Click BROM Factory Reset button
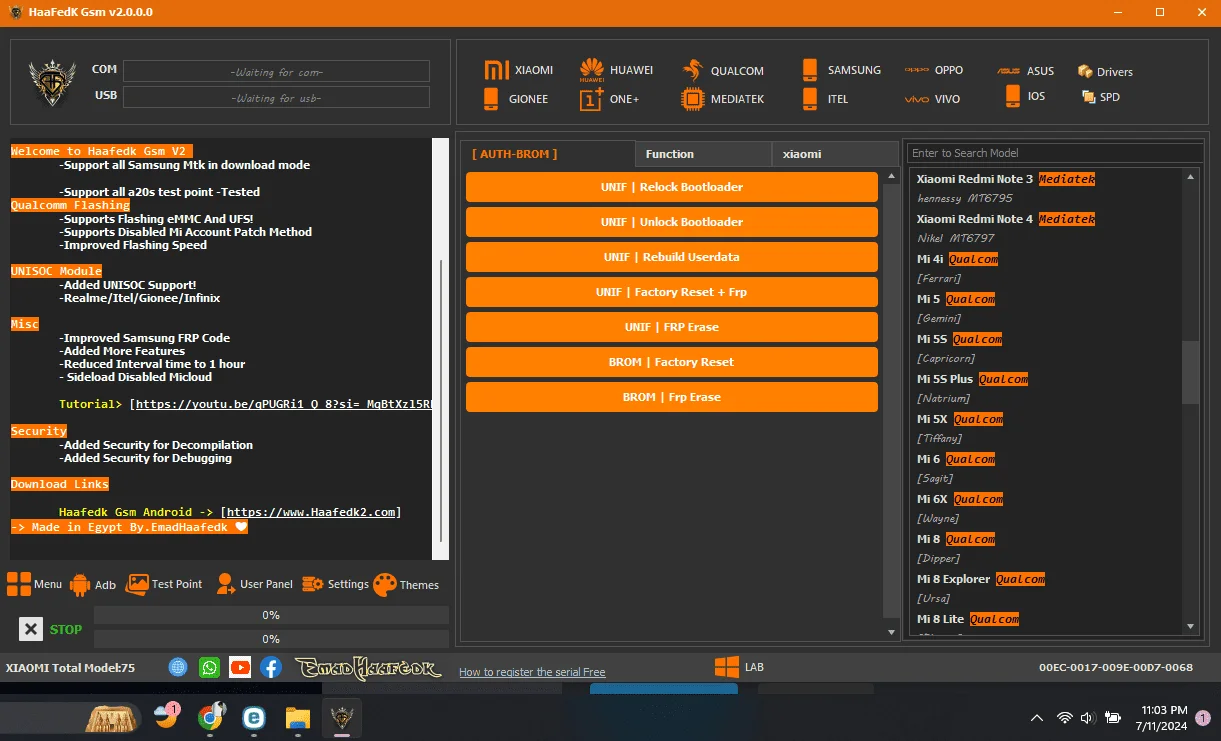This screenshot has width=1221, height=741. [672, 362]
